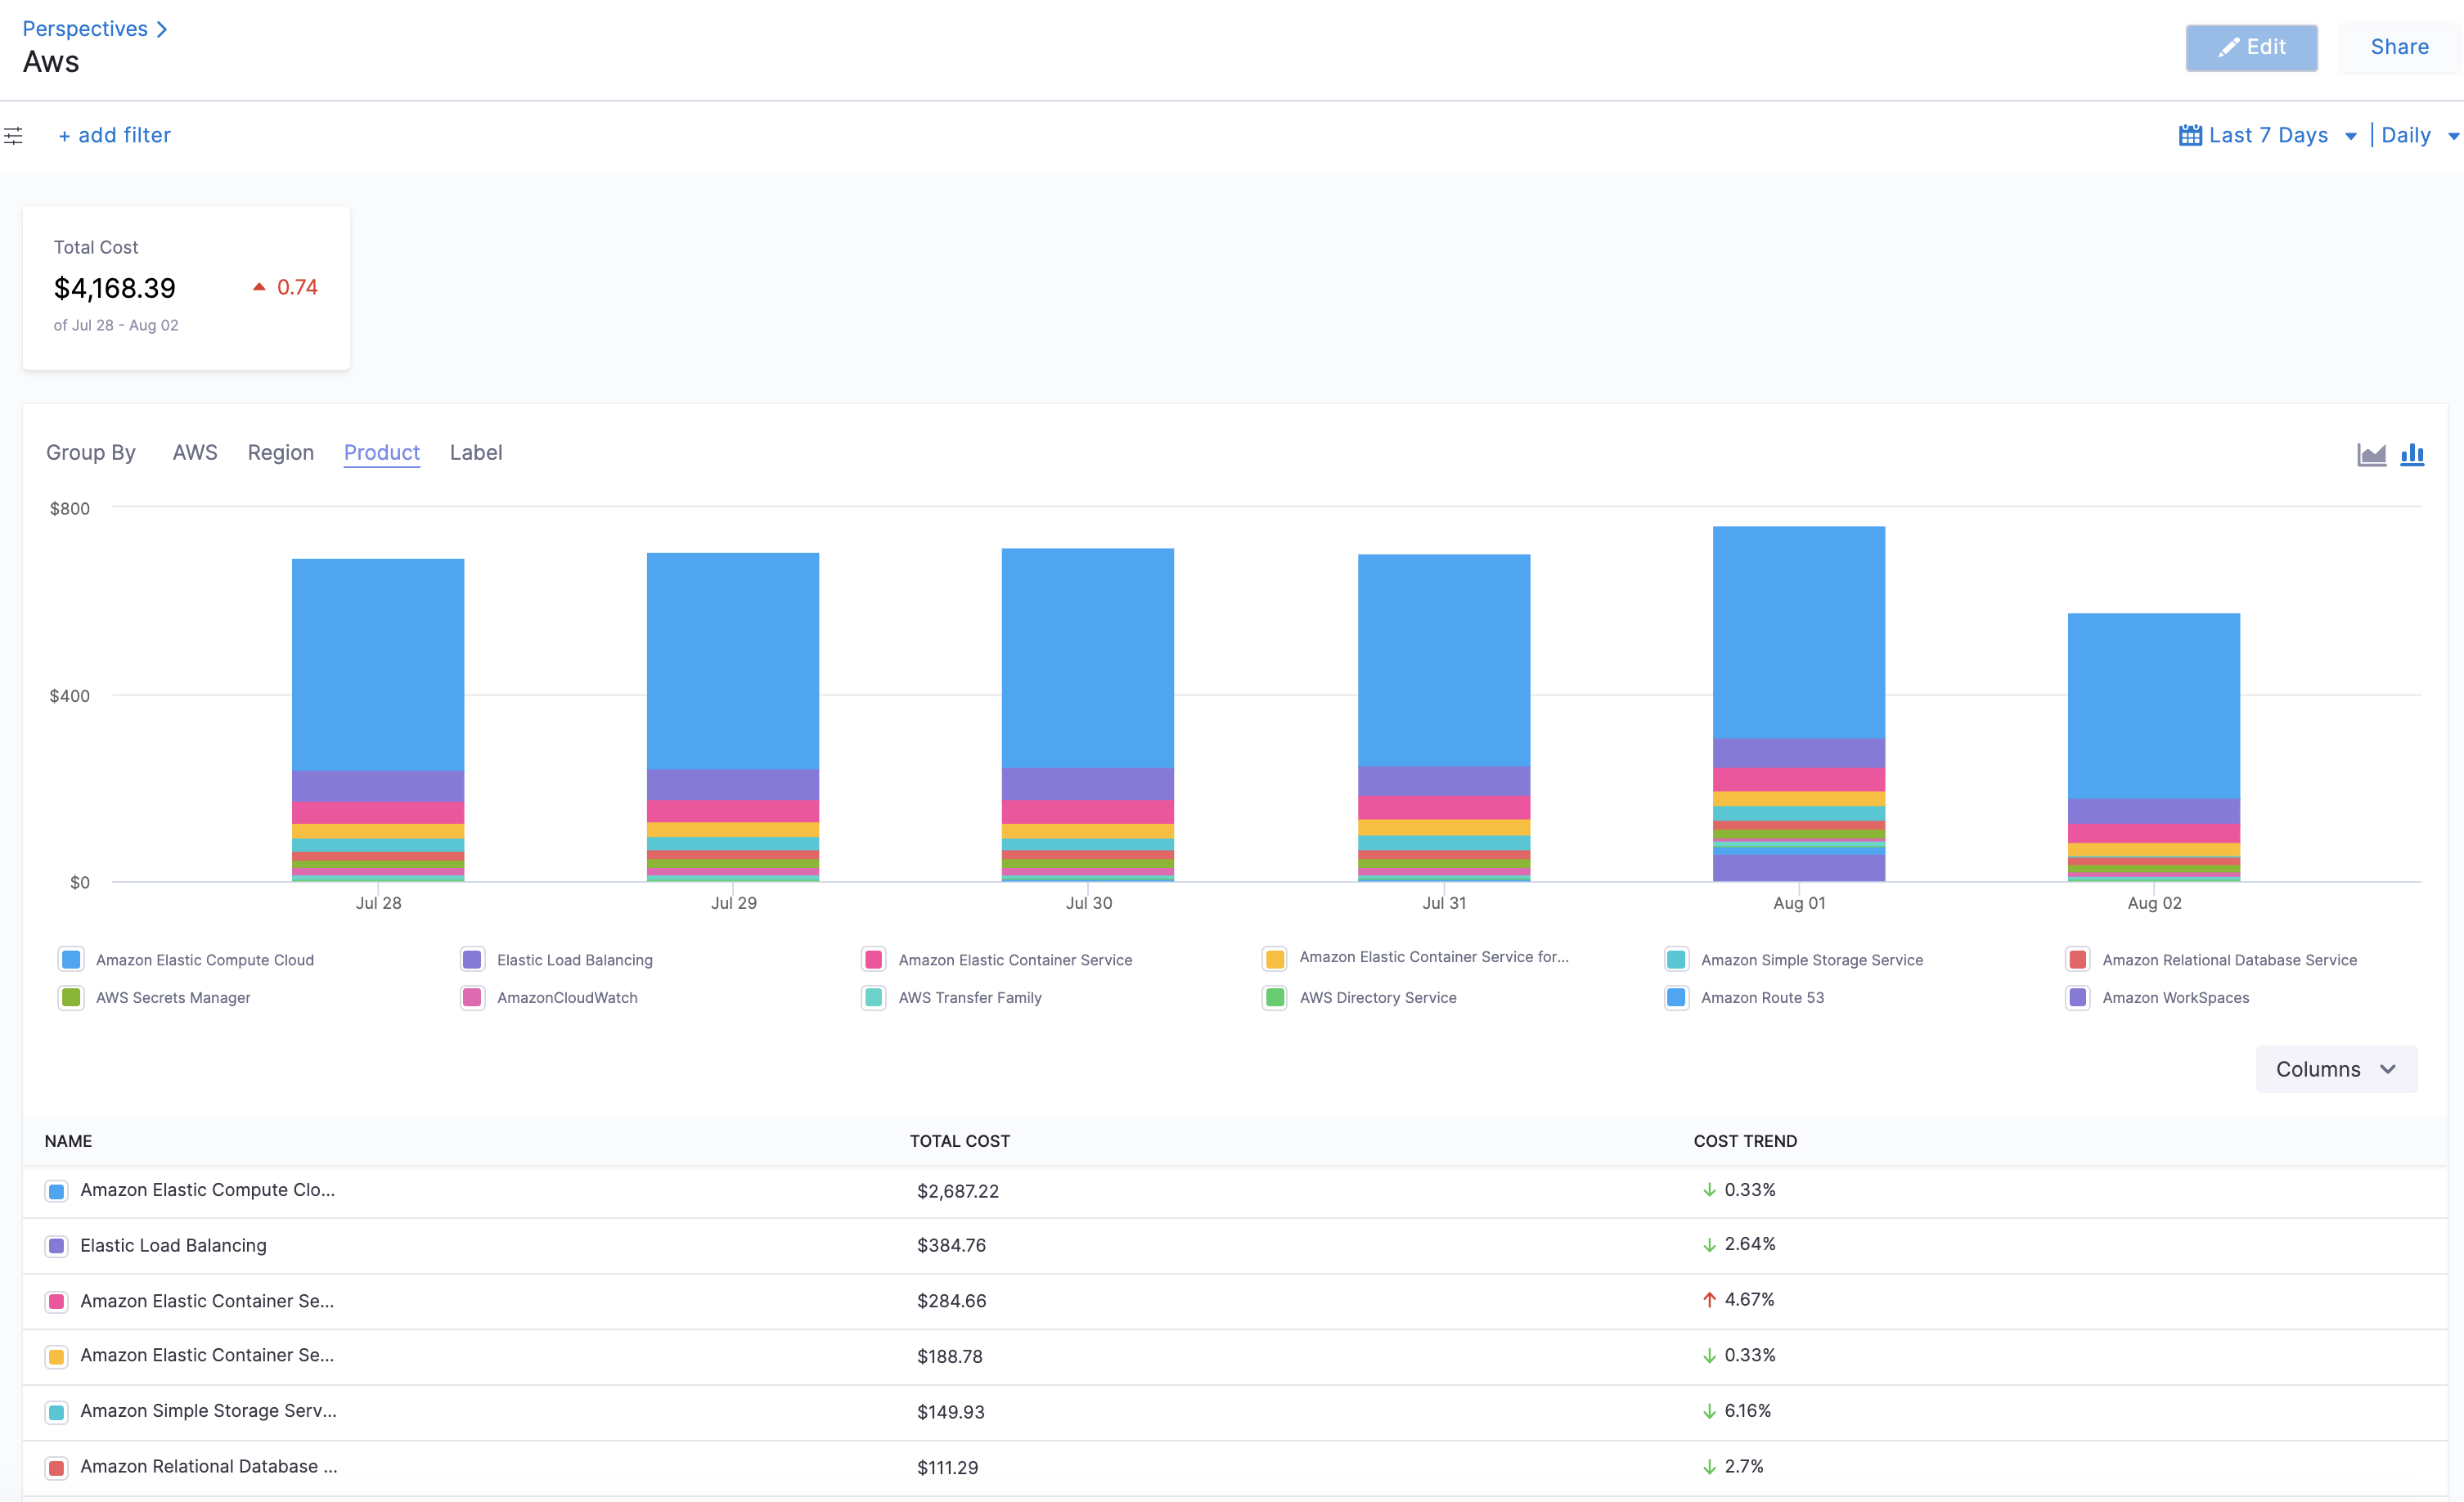Toggle Elastic Load Balancing legend series

[x=557, y=960]
